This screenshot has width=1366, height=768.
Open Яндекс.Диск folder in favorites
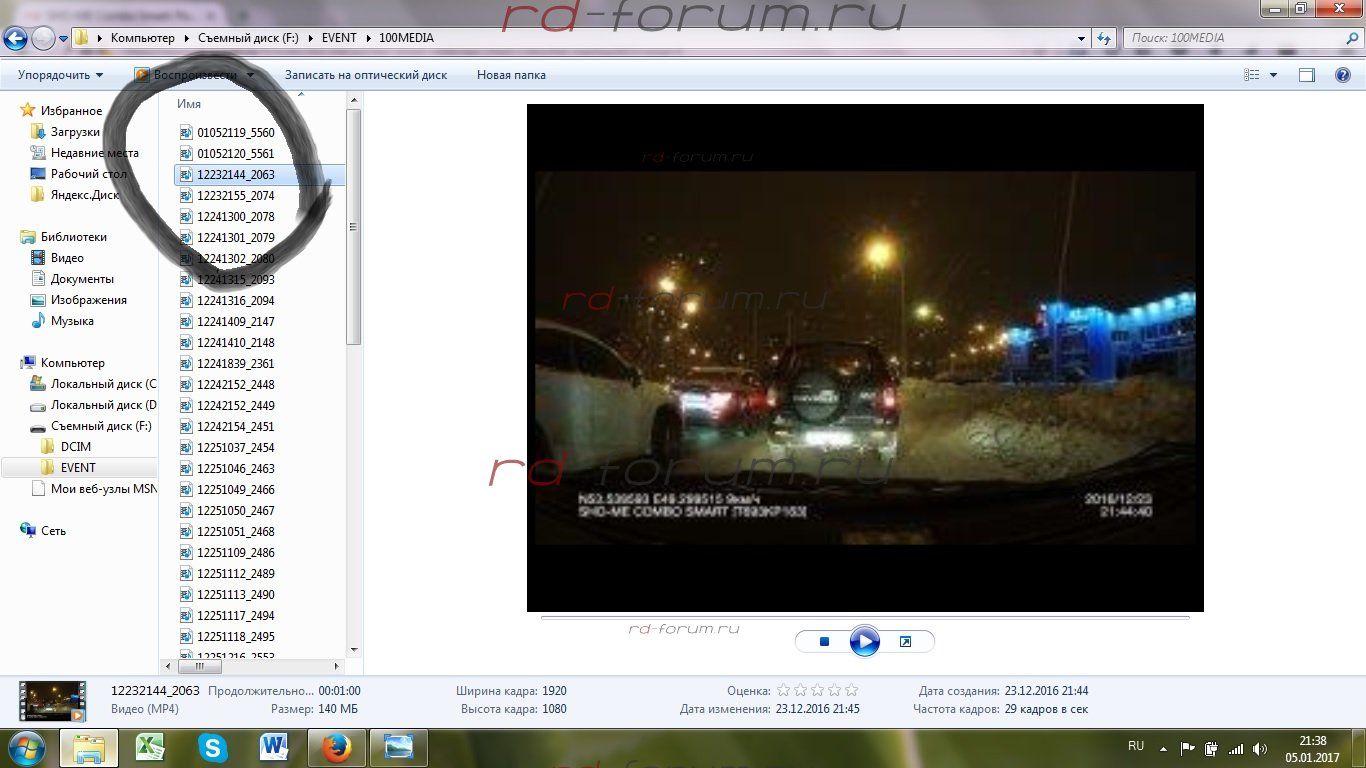(84, 195)
